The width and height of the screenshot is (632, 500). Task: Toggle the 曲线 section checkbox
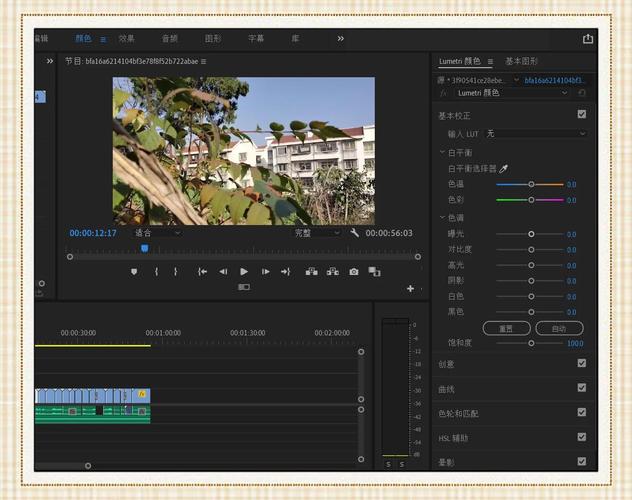pos(582,388)
